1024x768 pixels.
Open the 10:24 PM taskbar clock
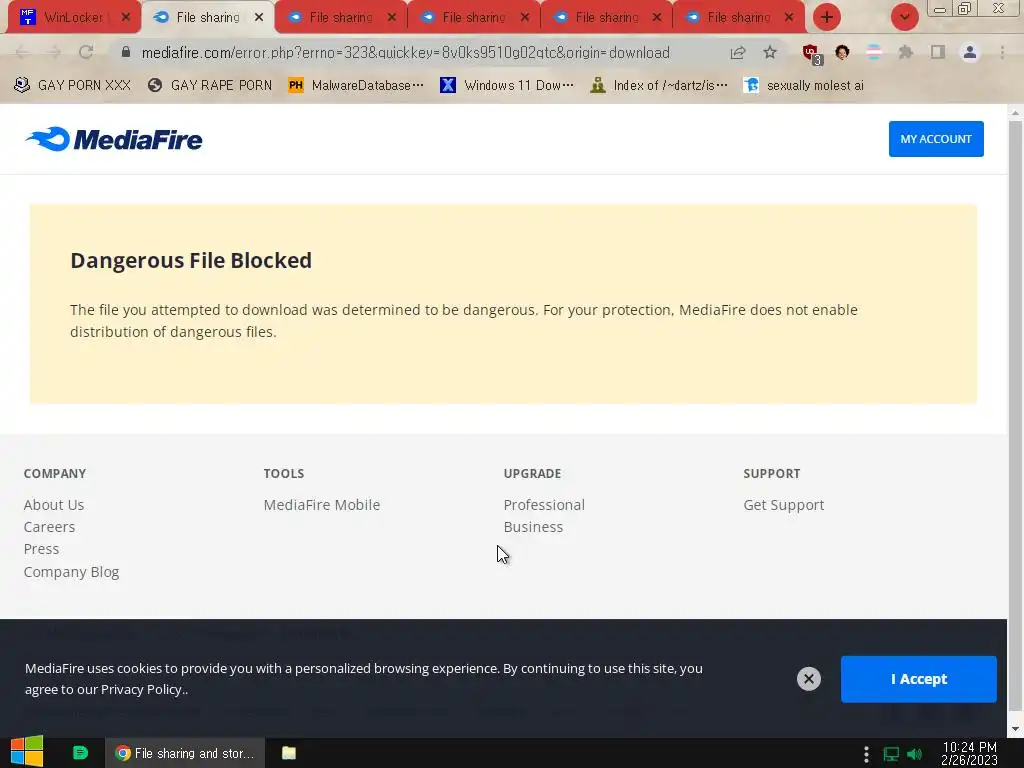(969, 753)
